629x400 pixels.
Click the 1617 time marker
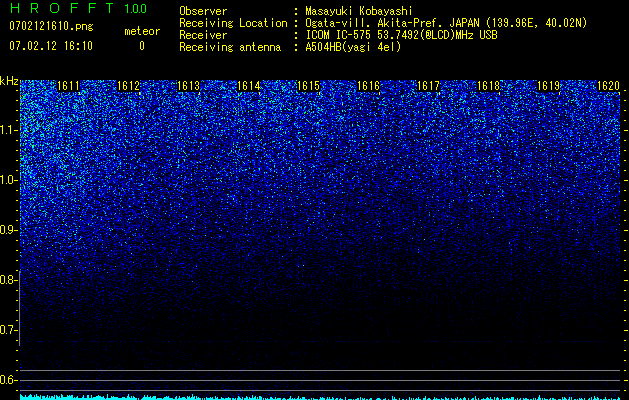point(428,86)
